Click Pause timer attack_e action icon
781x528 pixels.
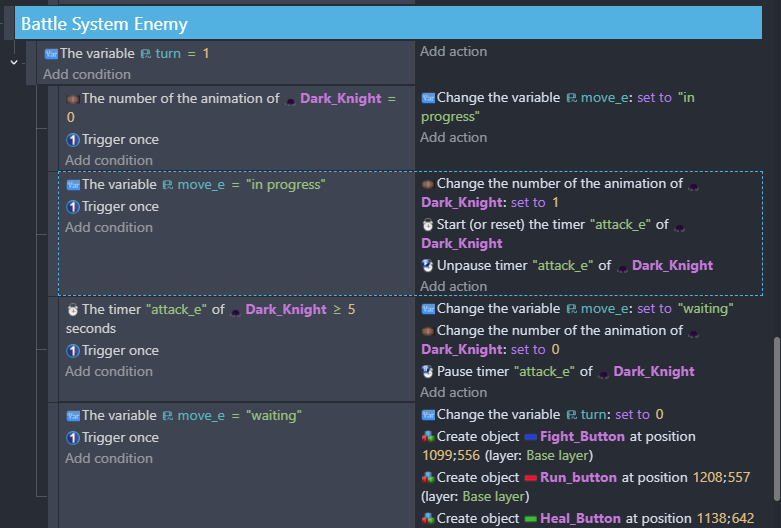click(428, 372)
